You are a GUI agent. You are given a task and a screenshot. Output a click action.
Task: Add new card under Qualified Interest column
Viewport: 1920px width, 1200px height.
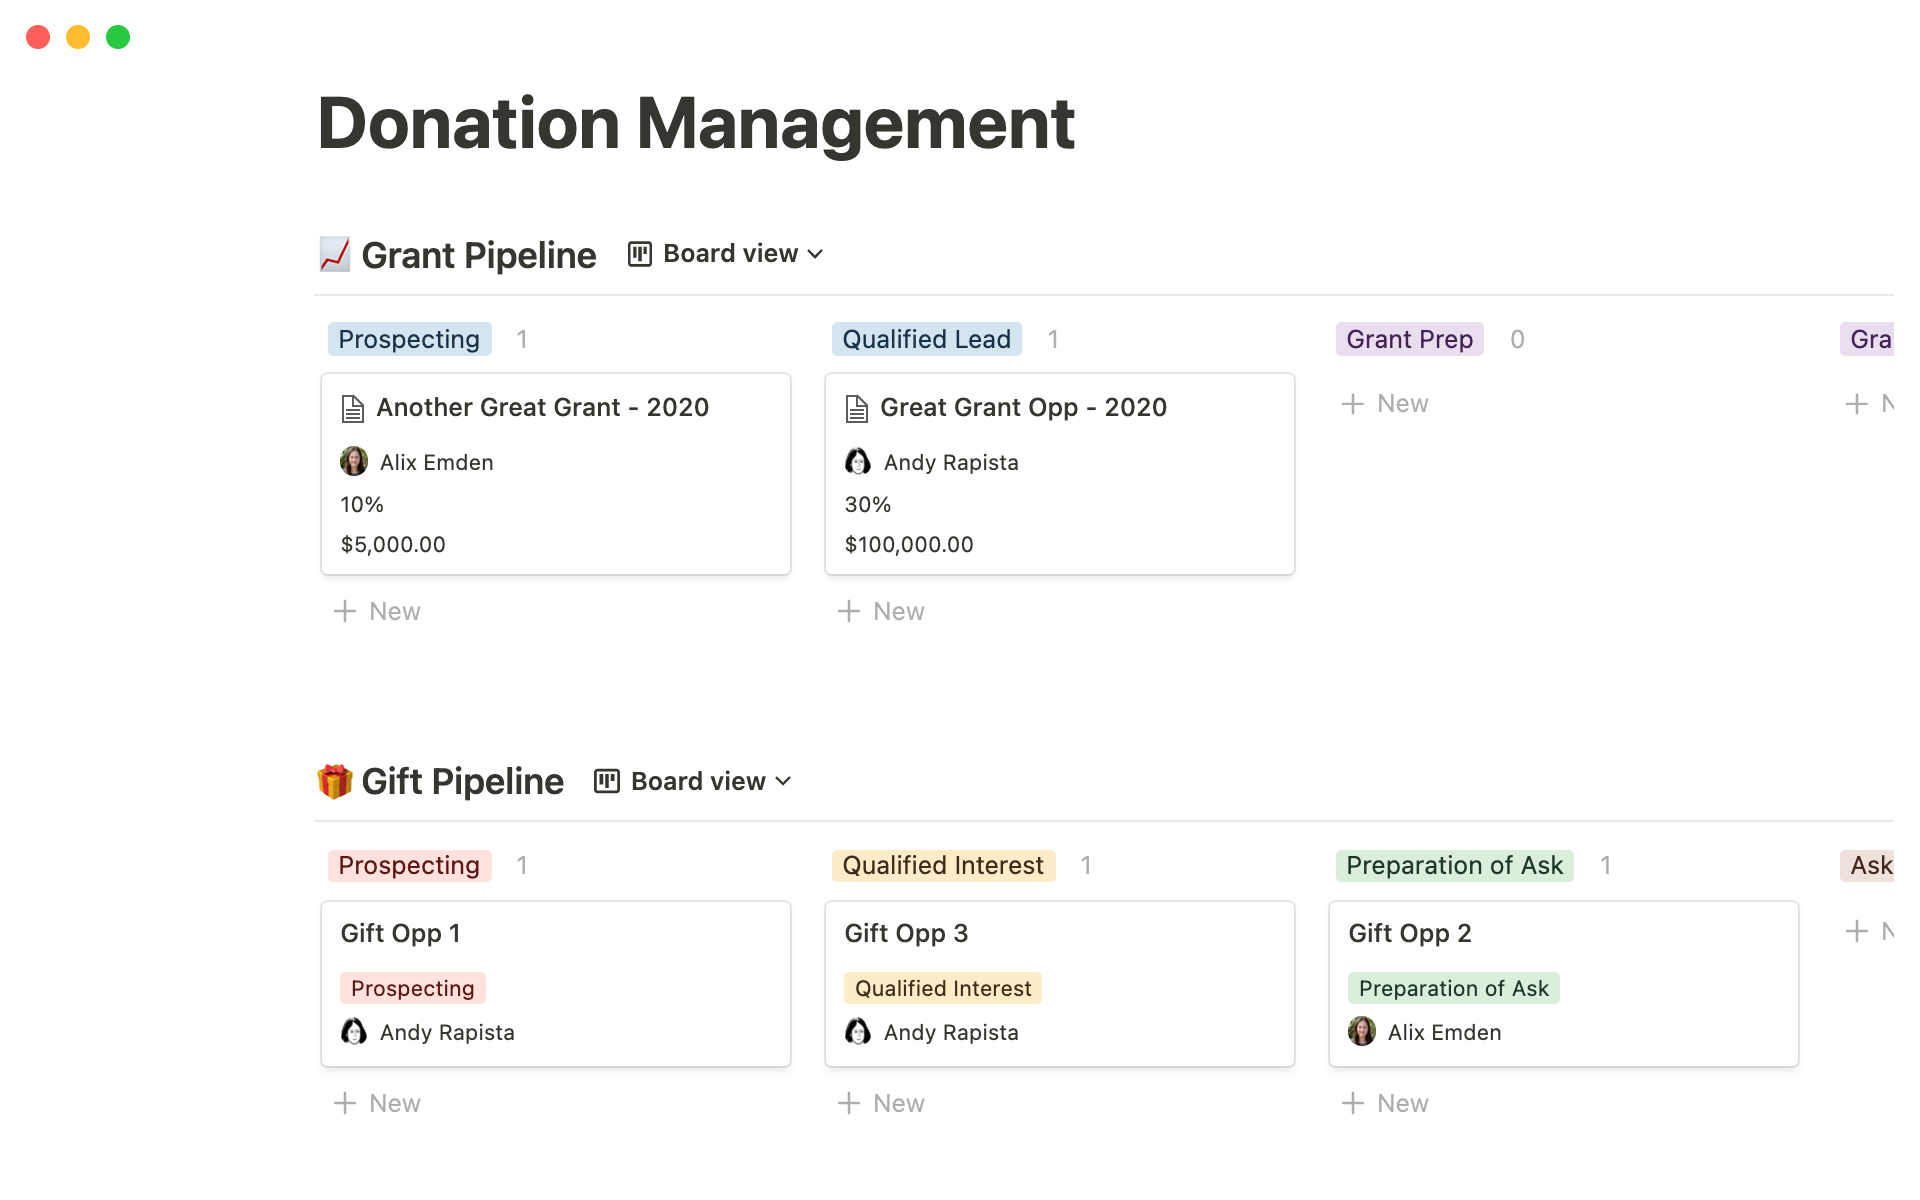point(882,1103)
